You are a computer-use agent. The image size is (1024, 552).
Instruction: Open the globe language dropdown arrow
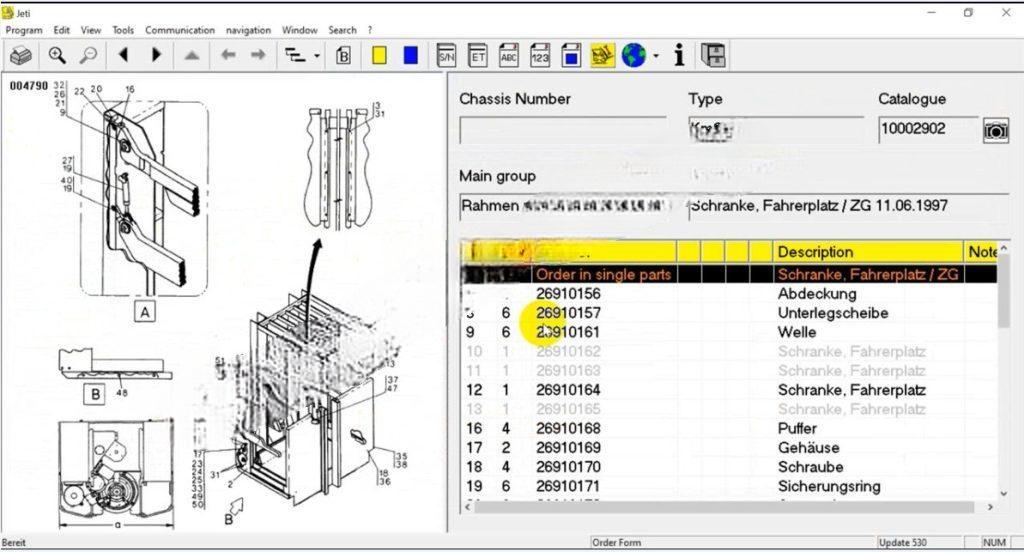(x=656, y=56)
